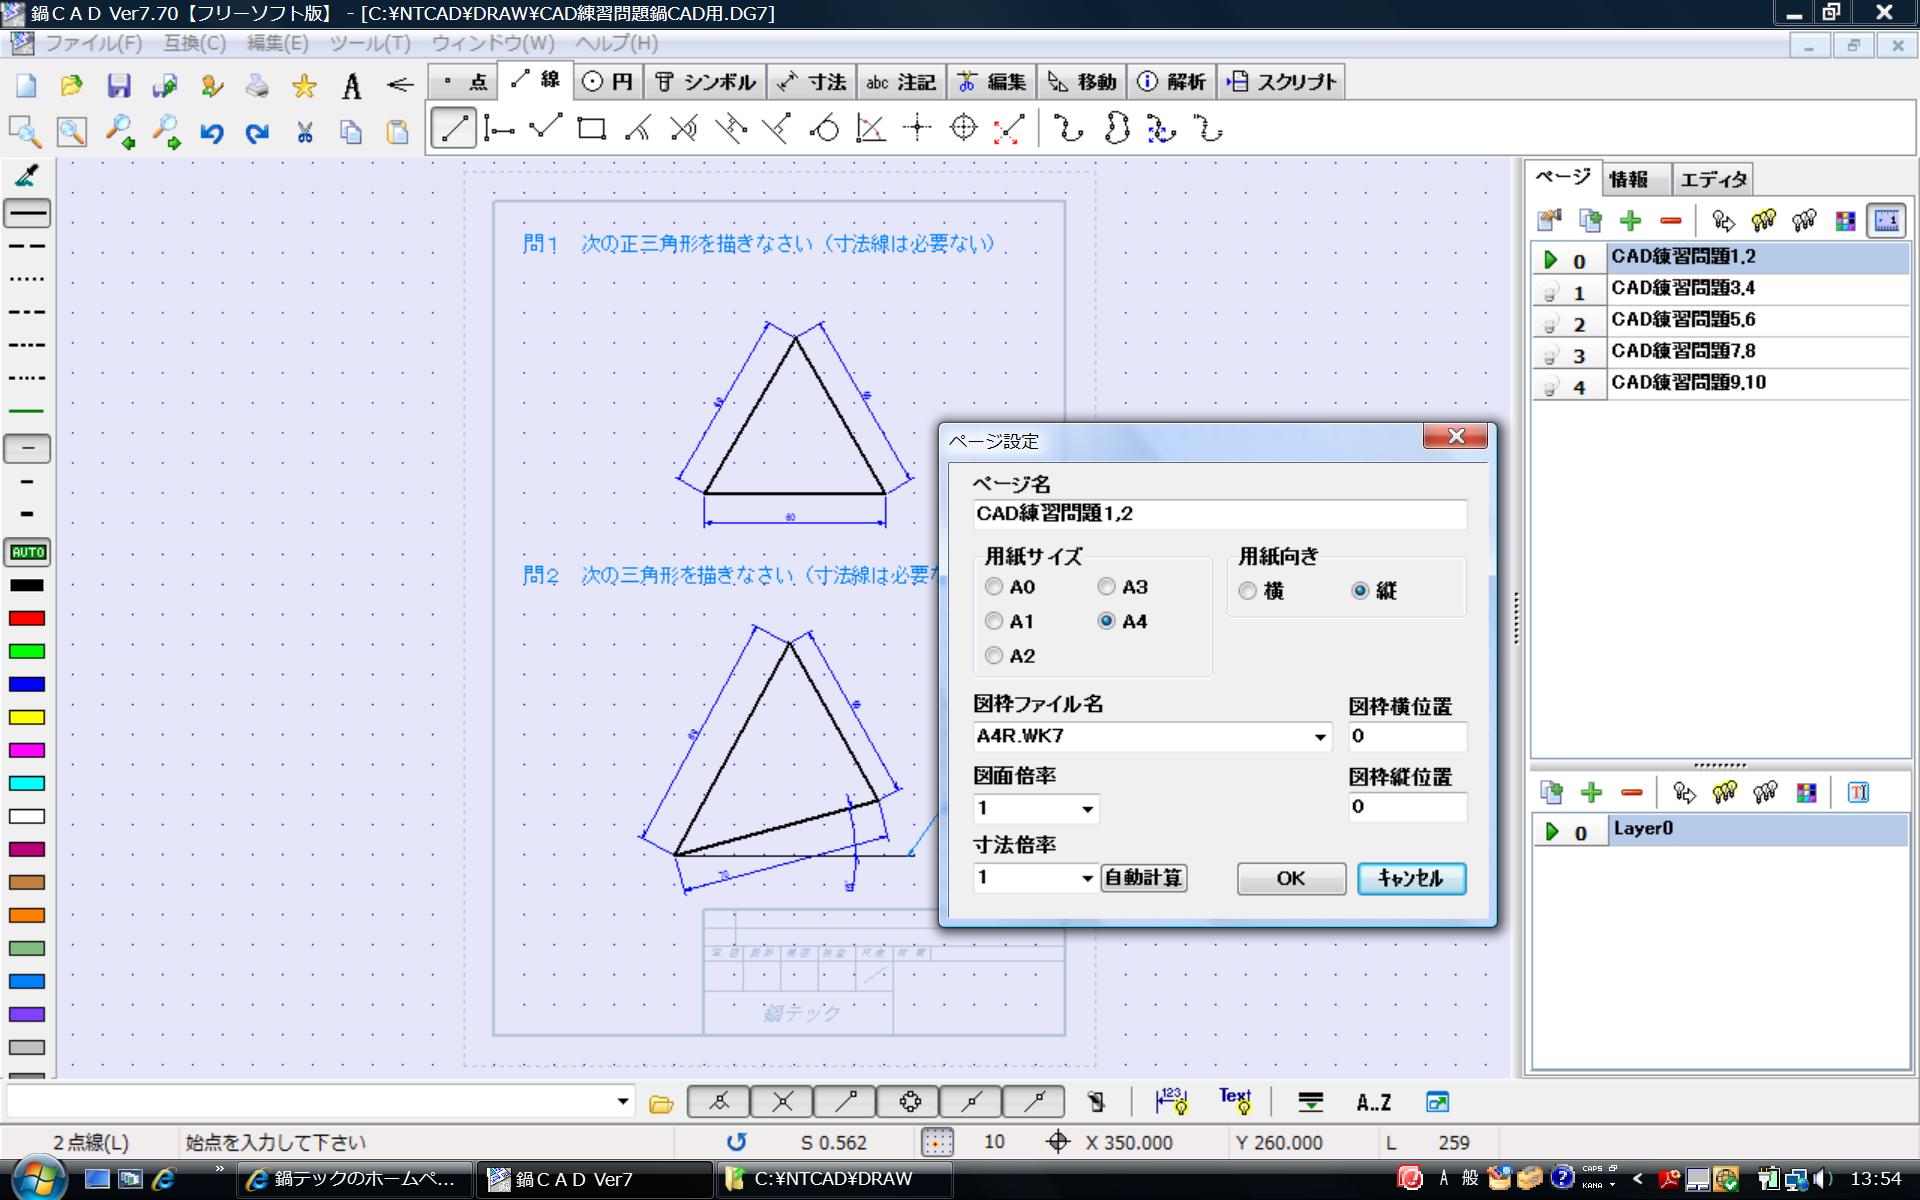Image resolution: width=1920 pixels, height=1200 pixels.
Task: Toggle the AUTO button in left sidebar
Action: pos(28,552)
